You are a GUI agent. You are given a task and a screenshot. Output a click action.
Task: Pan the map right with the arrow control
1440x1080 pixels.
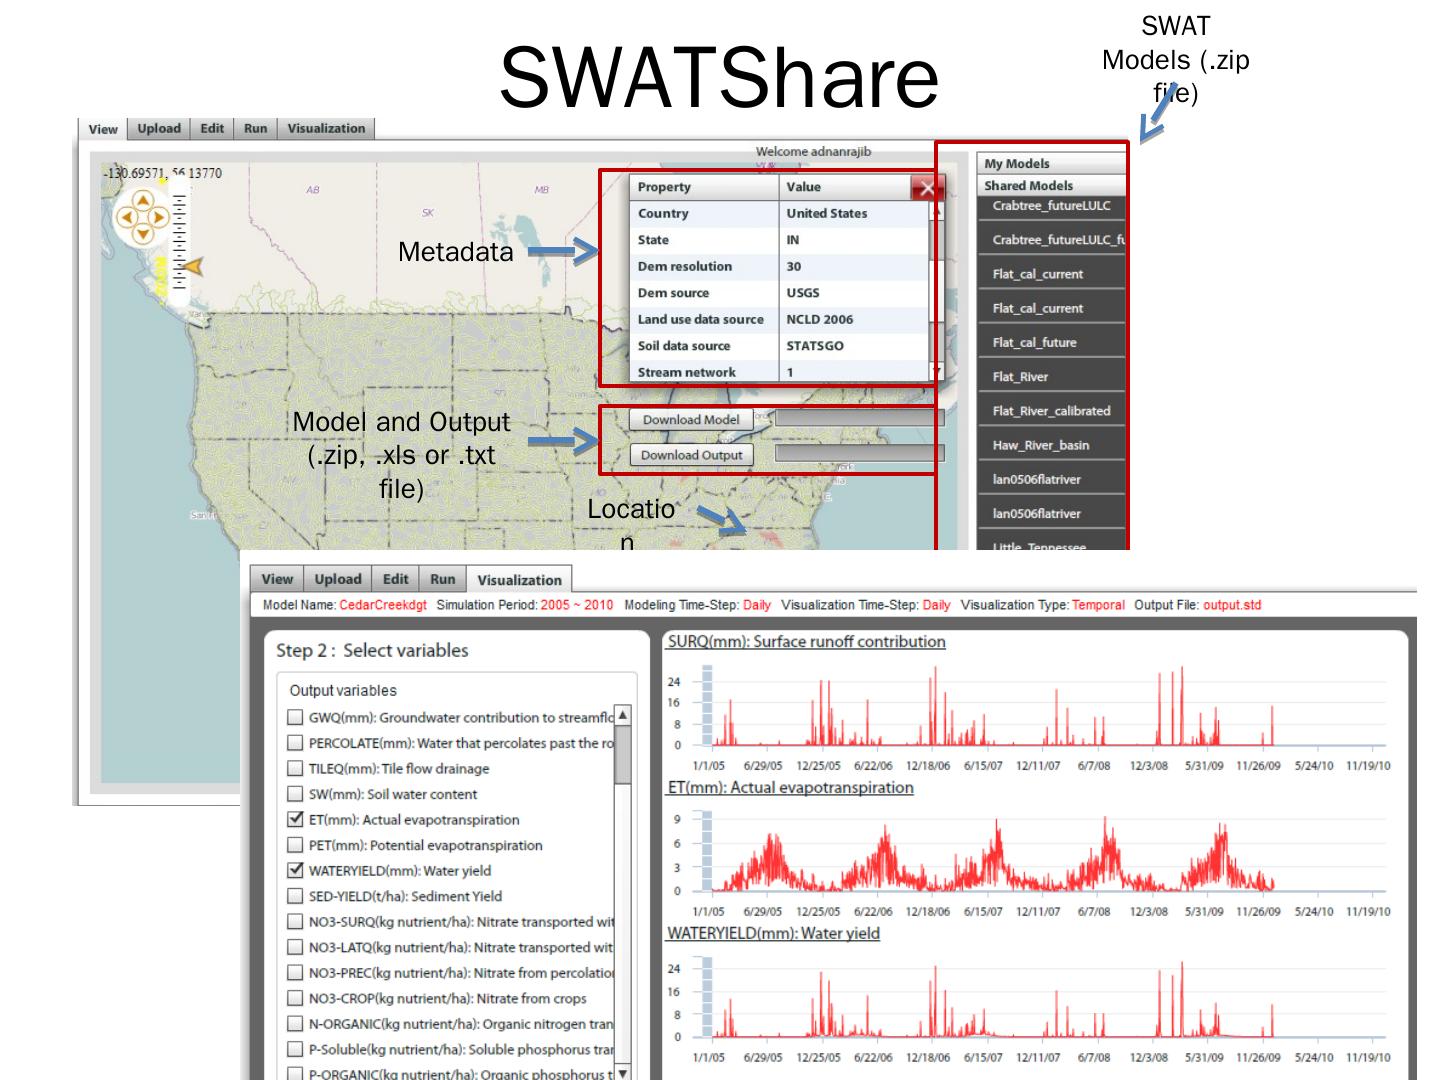(x=158, y=217)
